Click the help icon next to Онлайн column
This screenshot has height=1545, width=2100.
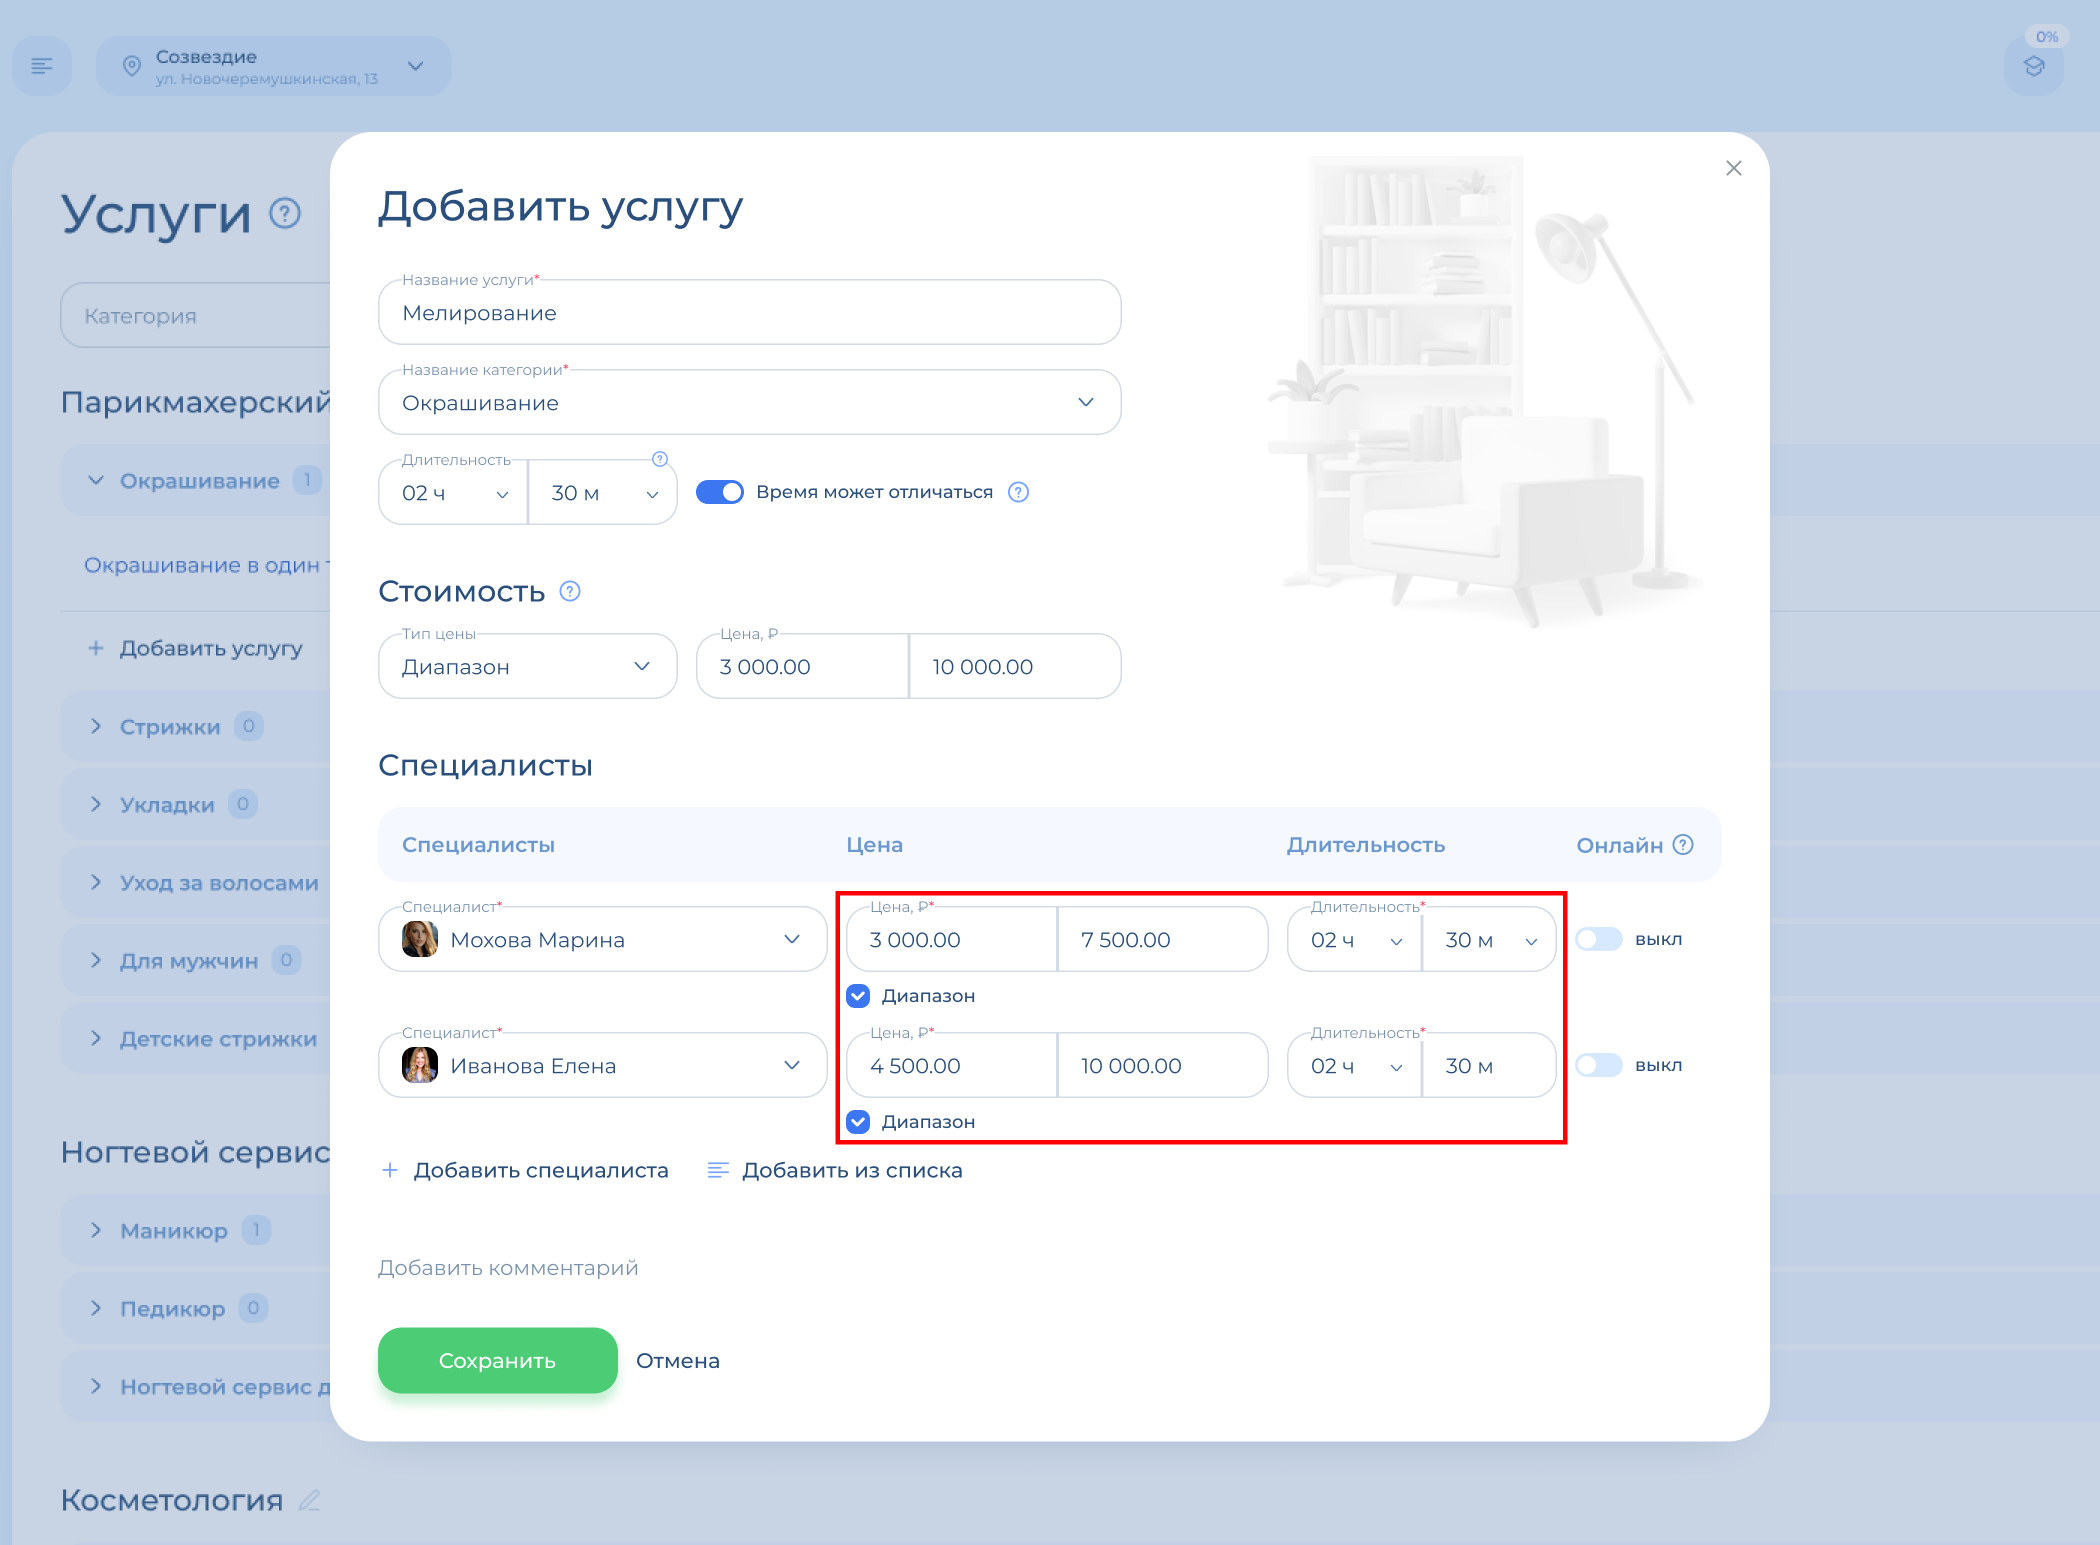[1683, 845]
